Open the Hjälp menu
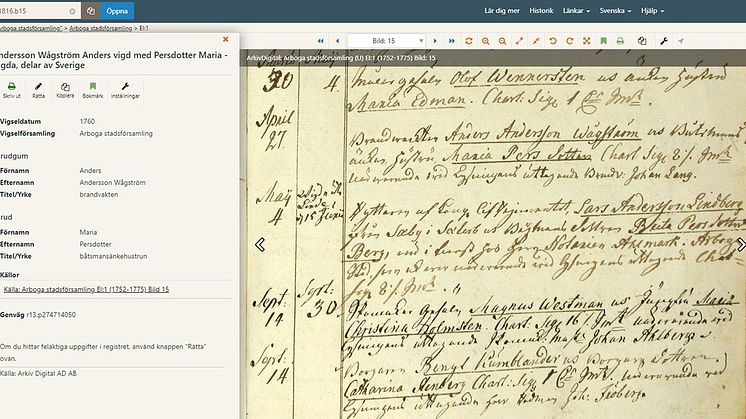Image resolution: width=746 pixels, height=419 pixels. click(x=652, y=10)
